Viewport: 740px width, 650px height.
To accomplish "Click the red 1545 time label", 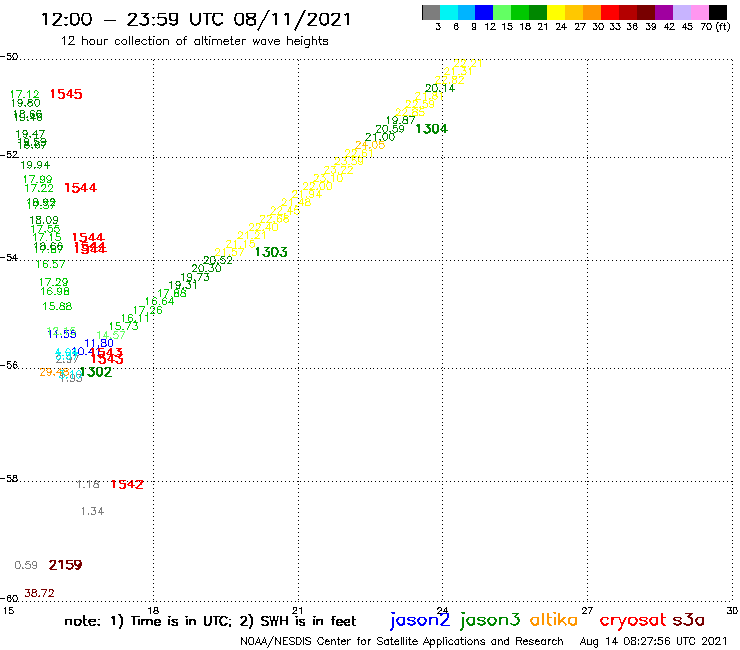I will pyautogui.click(x=66, y=94).
